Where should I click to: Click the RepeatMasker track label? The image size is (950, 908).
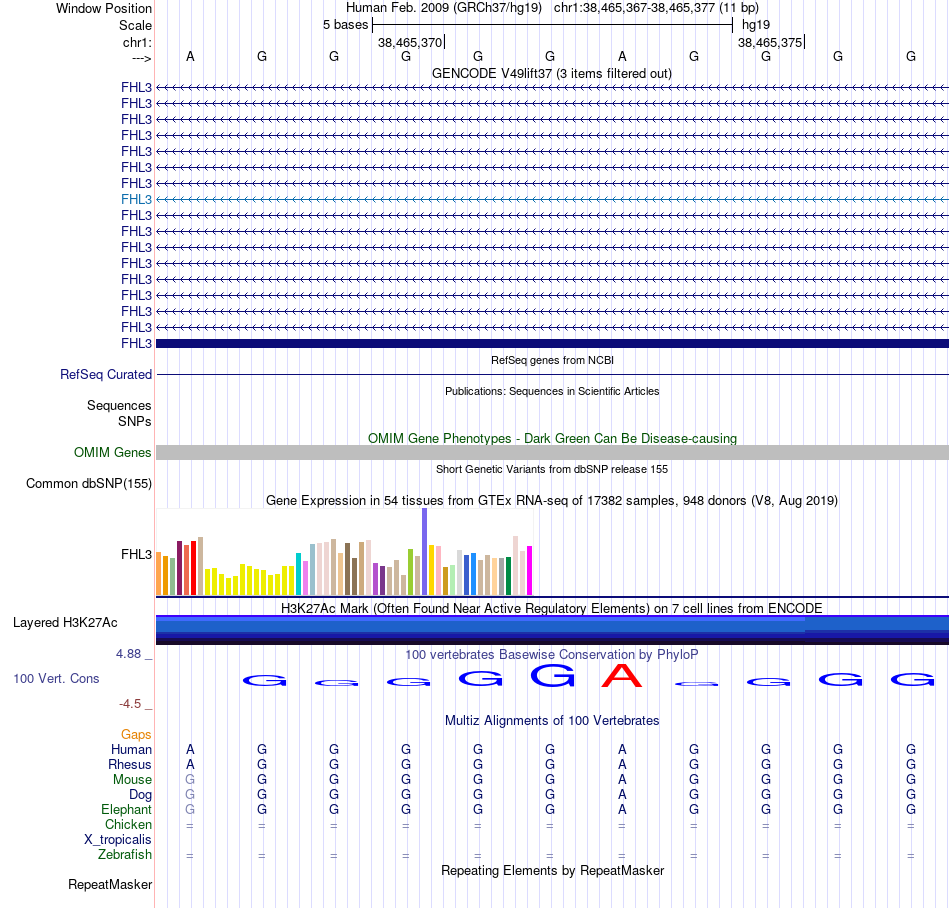click(x=110, y=884)
